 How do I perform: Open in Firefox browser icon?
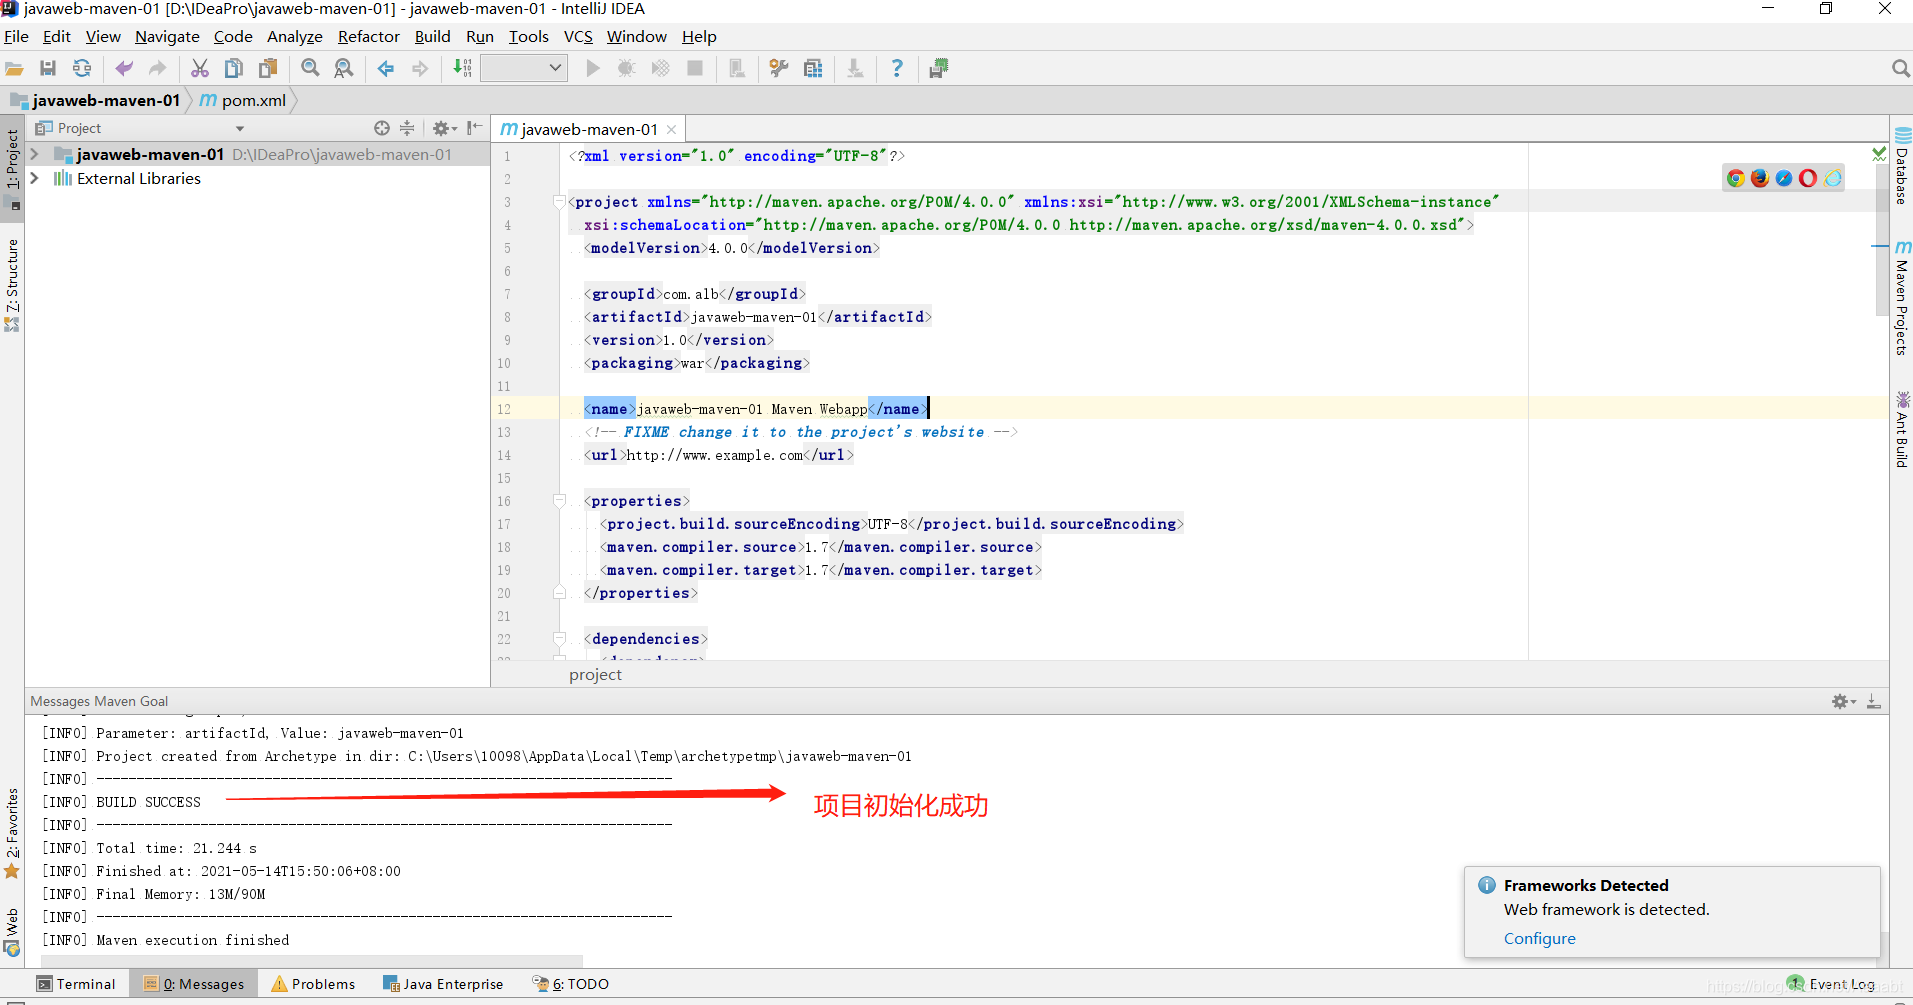tap(1759, 178)
